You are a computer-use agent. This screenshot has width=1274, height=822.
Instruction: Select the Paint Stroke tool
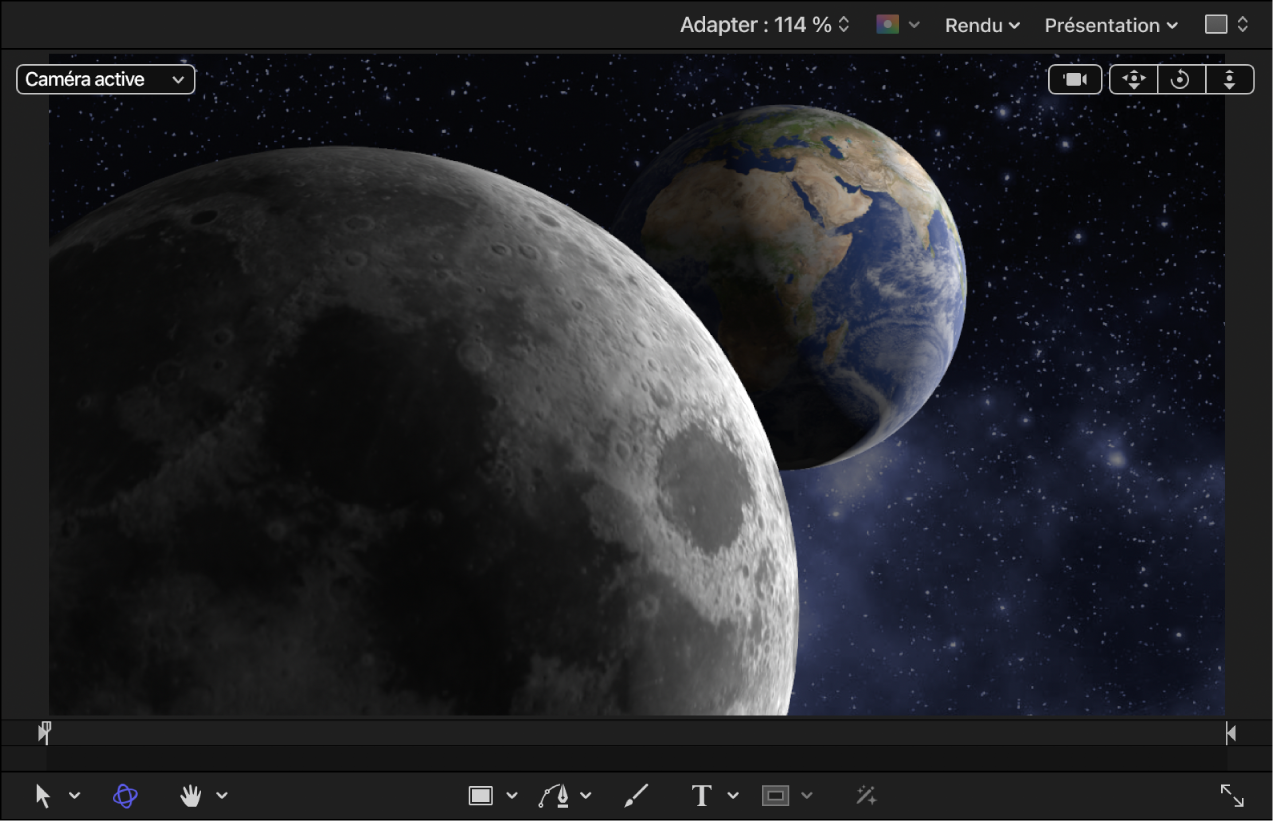(x=636, y=795)
